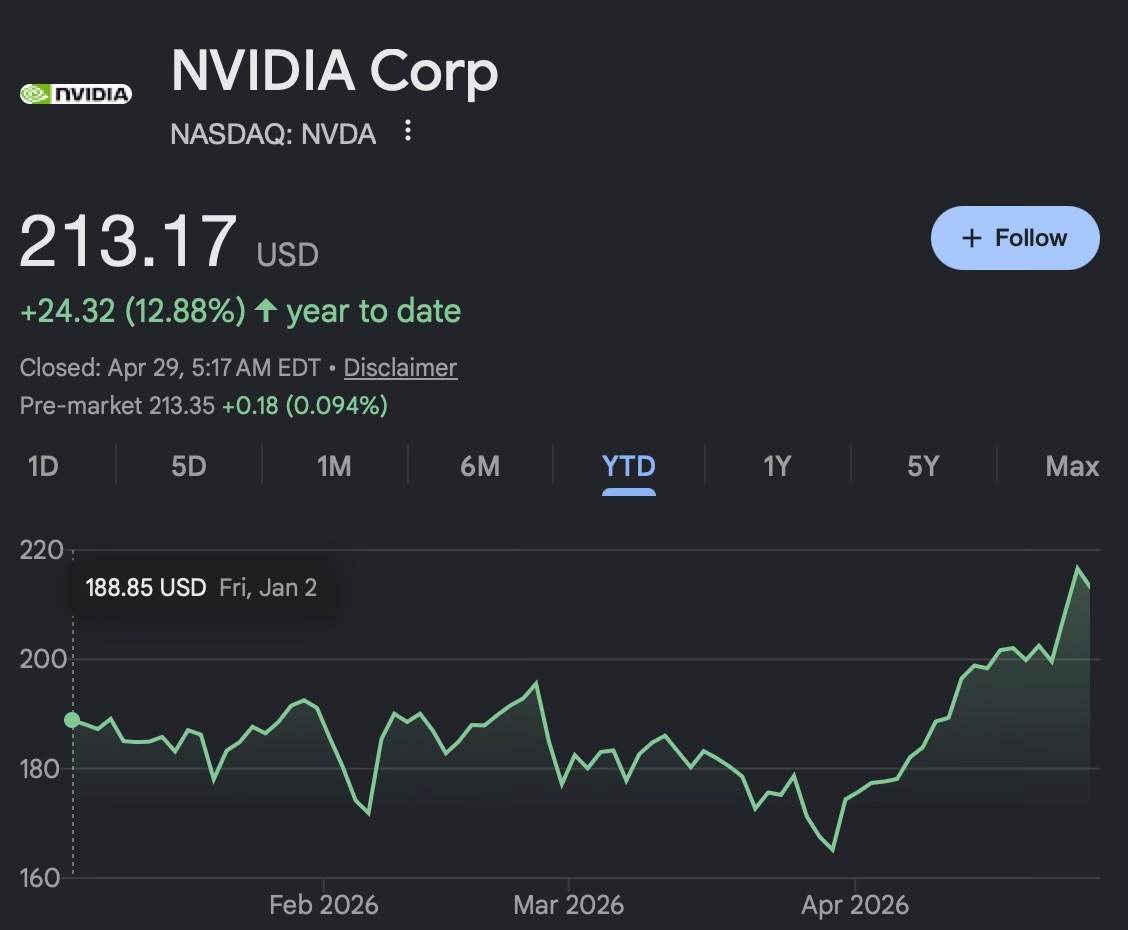Click the chart peak near 216
The height and width of the screenshot is (930, 1128).
1077,568
